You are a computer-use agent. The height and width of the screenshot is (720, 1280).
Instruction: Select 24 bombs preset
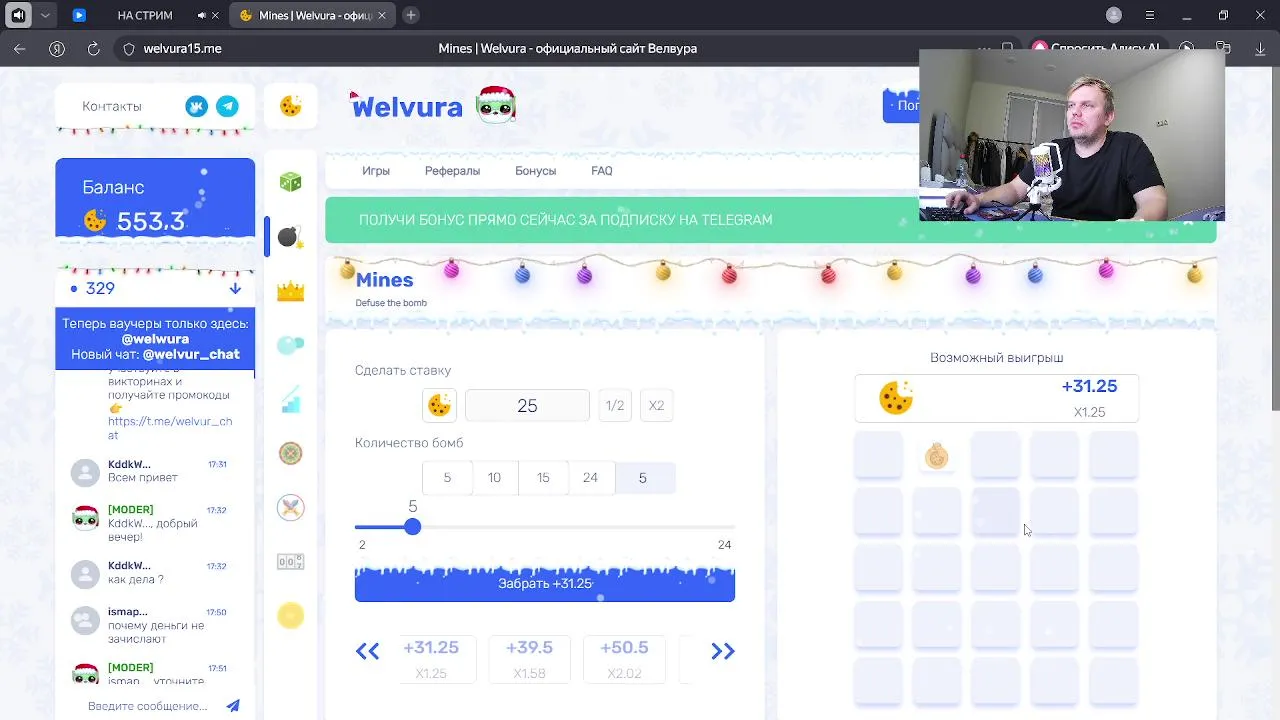[590, 478]
